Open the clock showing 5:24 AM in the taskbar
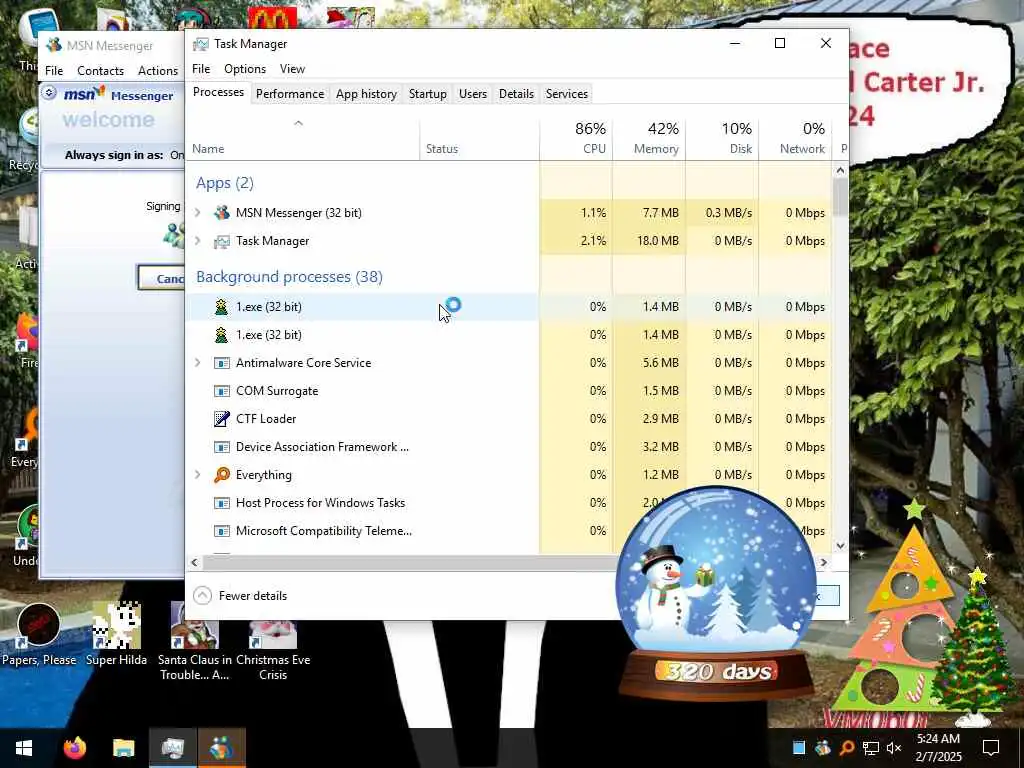The width and height of the screenshot is (1024, 768). [938, 748]
